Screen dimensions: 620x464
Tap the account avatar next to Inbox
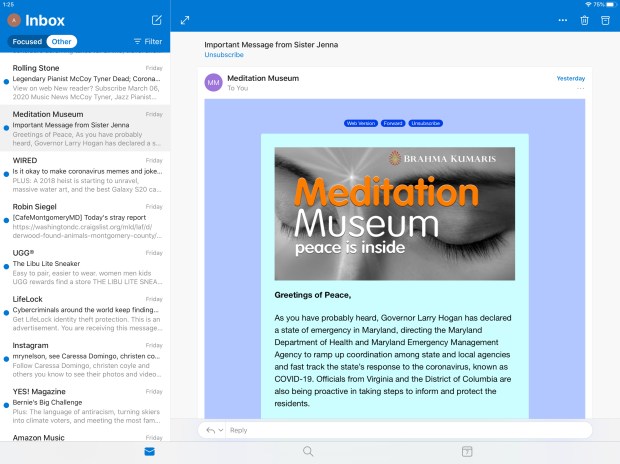pos(14,20)
